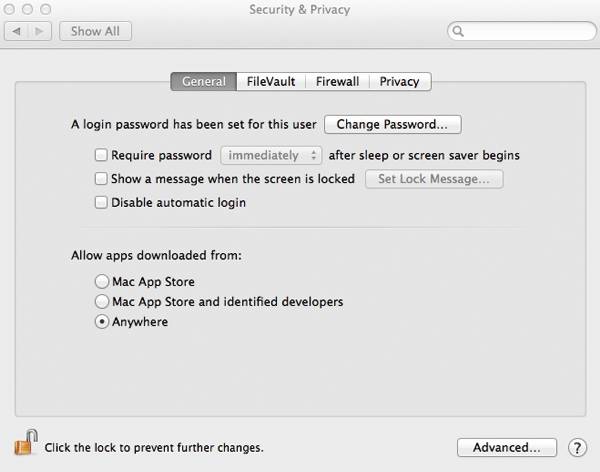Screen dimensions: 600x472
Task: Choose Mac App Store and identified developers
Action: 101,301
